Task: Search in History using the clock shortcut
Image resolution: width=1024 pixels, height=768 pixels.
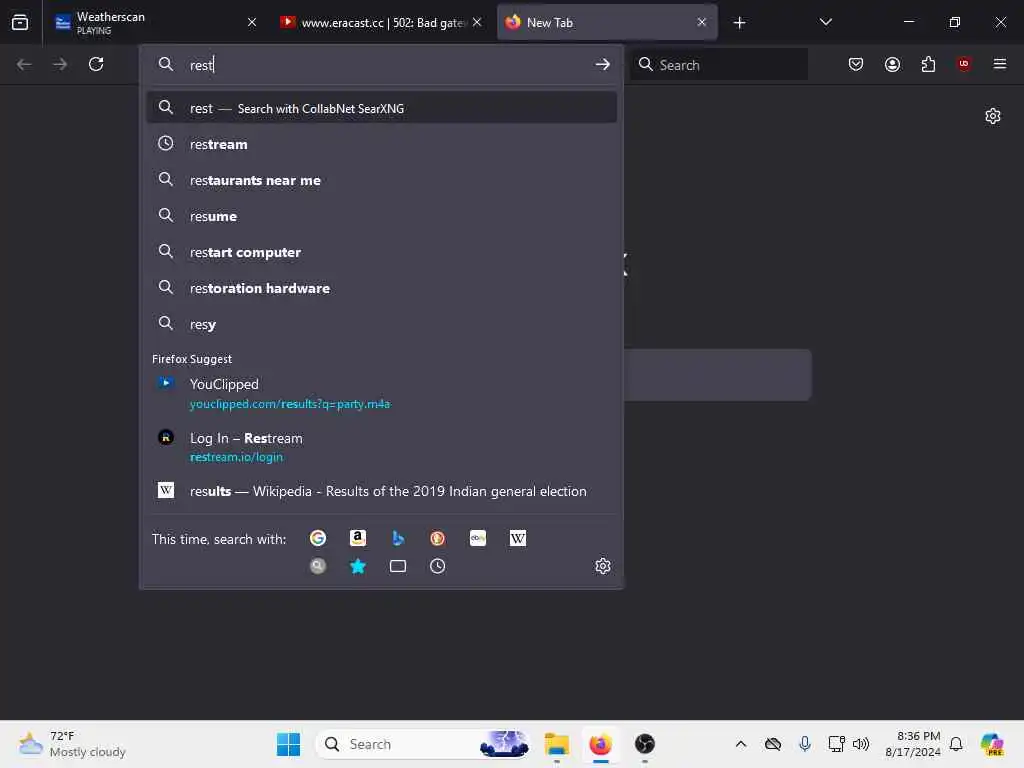Action: [438, 566]
